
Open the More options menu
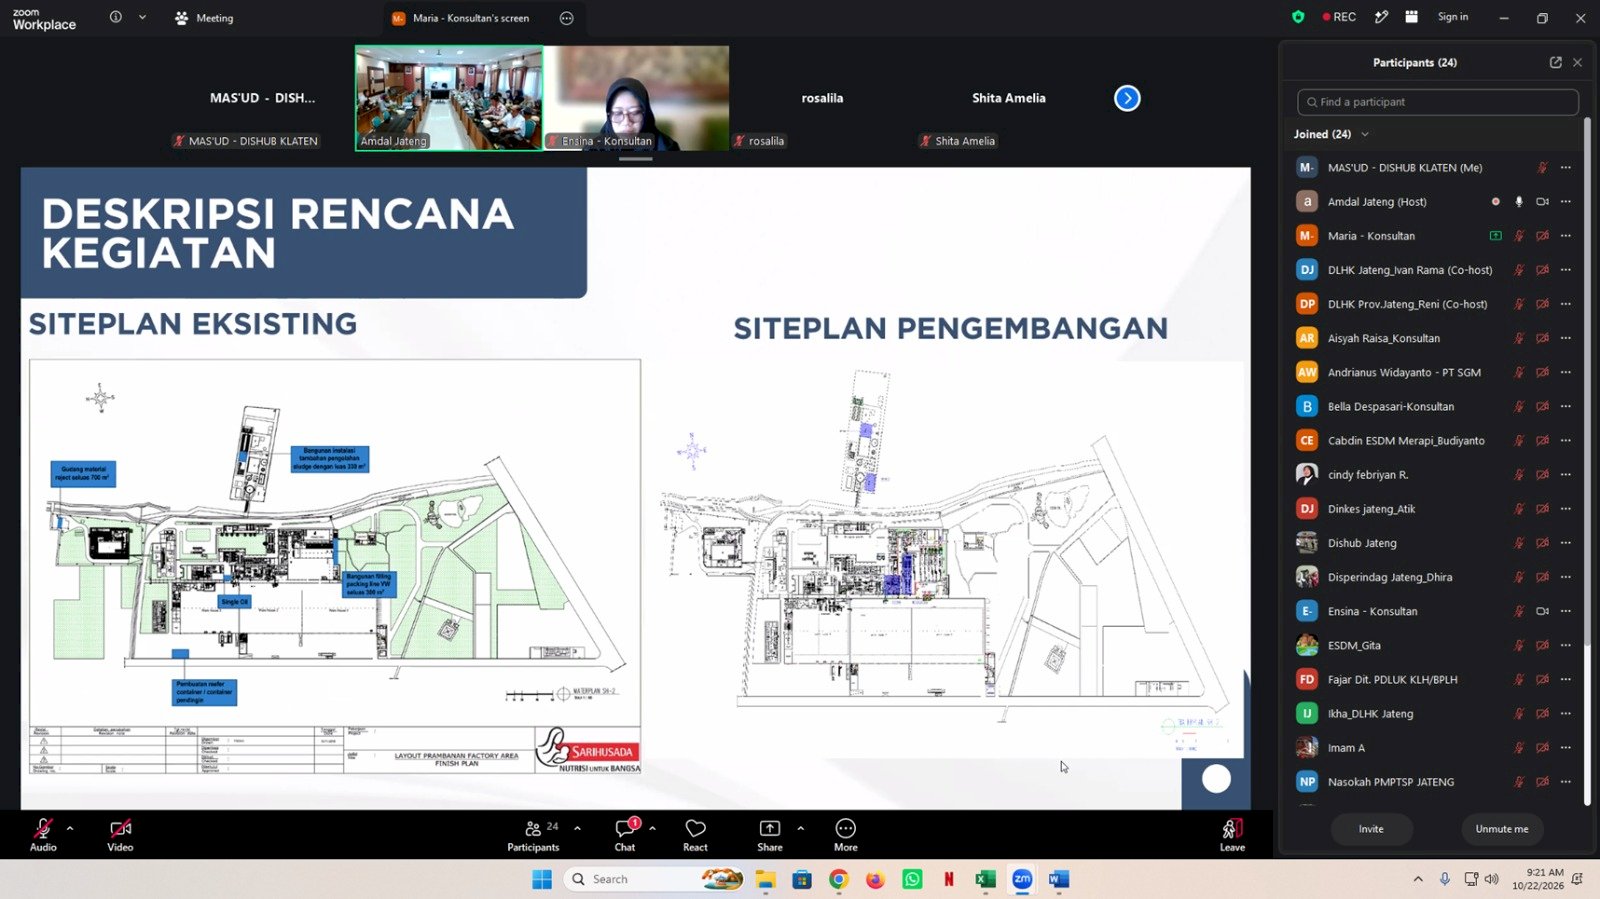[x=846, y=834]
